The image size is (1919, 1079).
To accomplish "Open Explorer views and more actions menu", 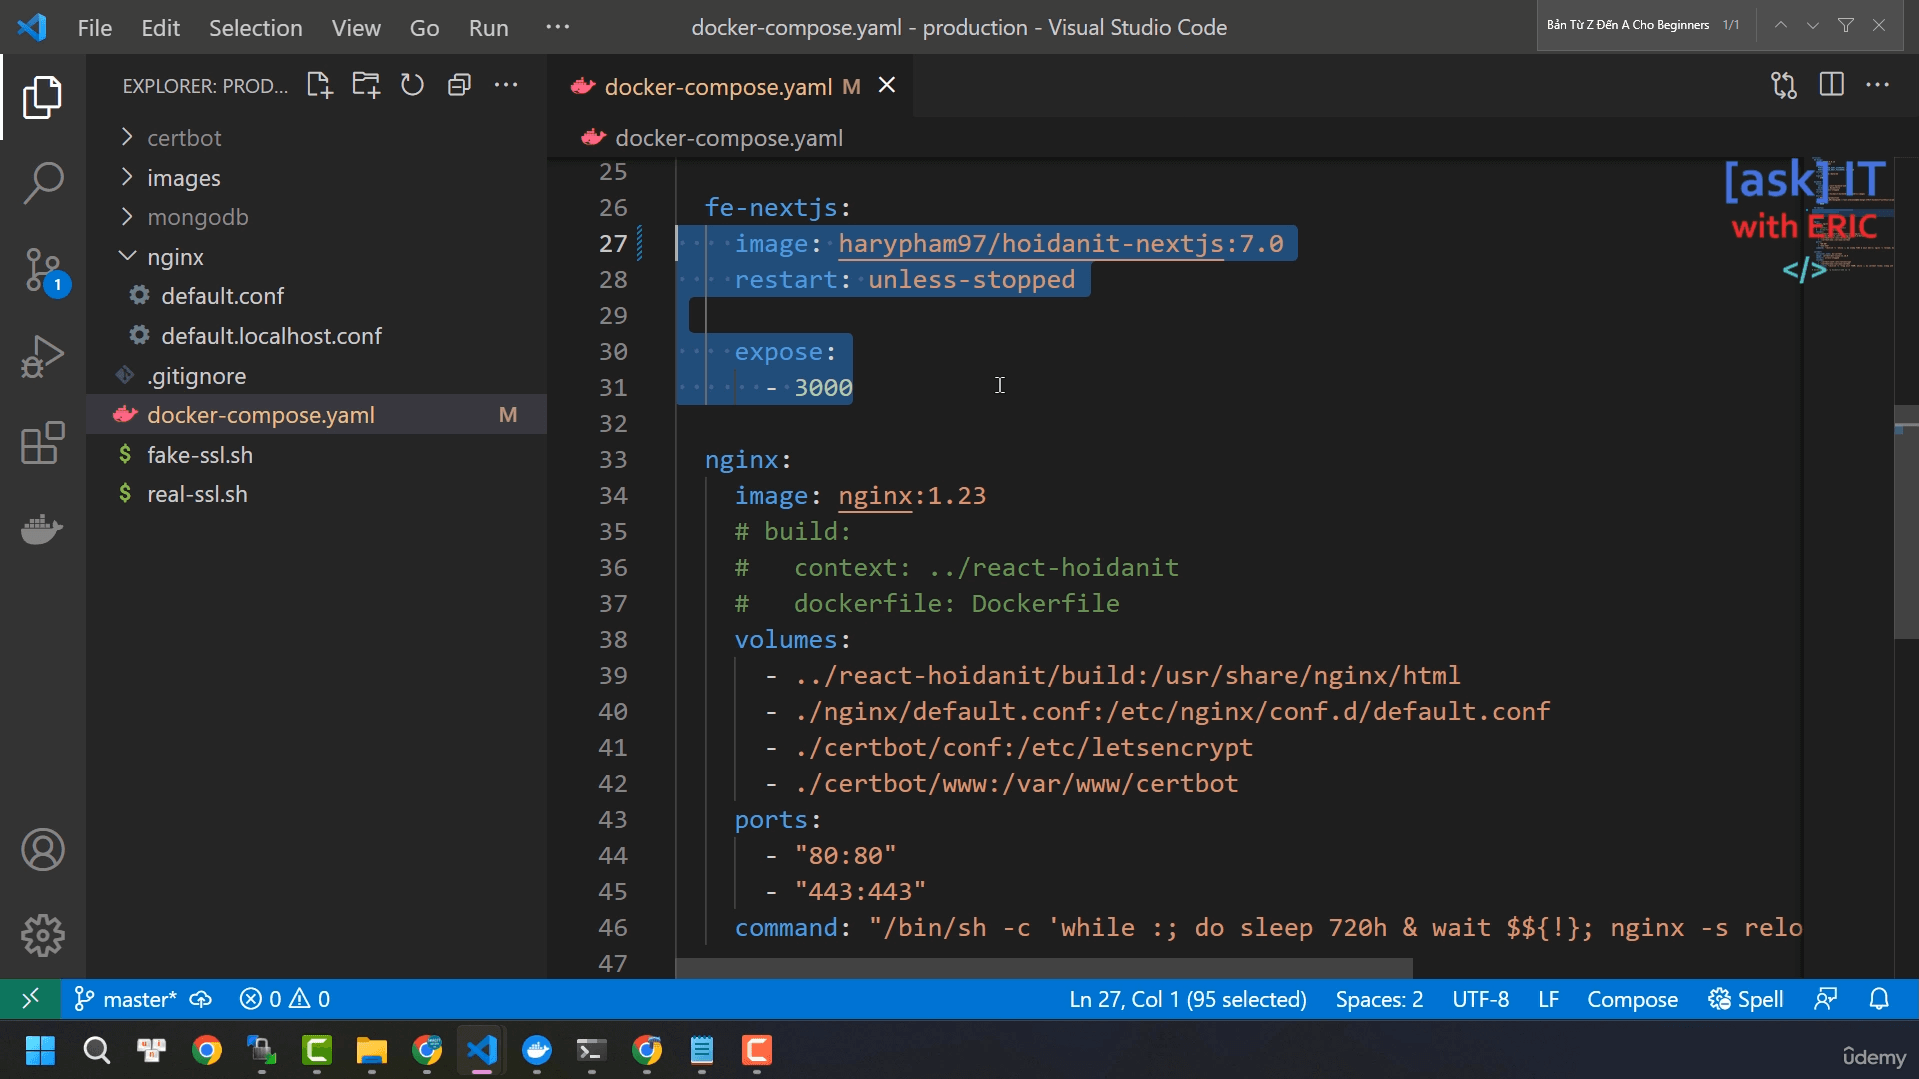I will (506, 85).
